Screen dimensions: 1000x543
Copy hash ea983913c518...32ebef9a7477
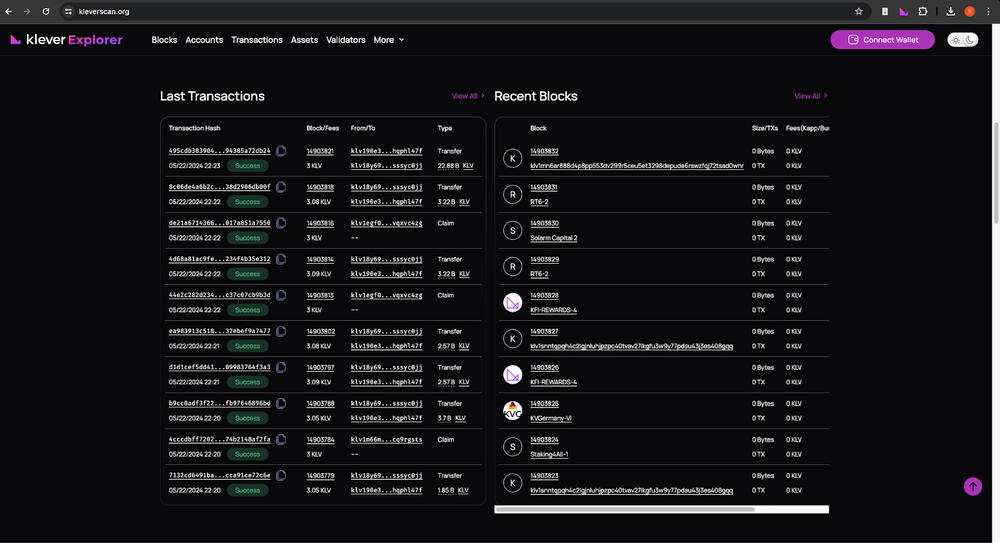tap(281, 331)
